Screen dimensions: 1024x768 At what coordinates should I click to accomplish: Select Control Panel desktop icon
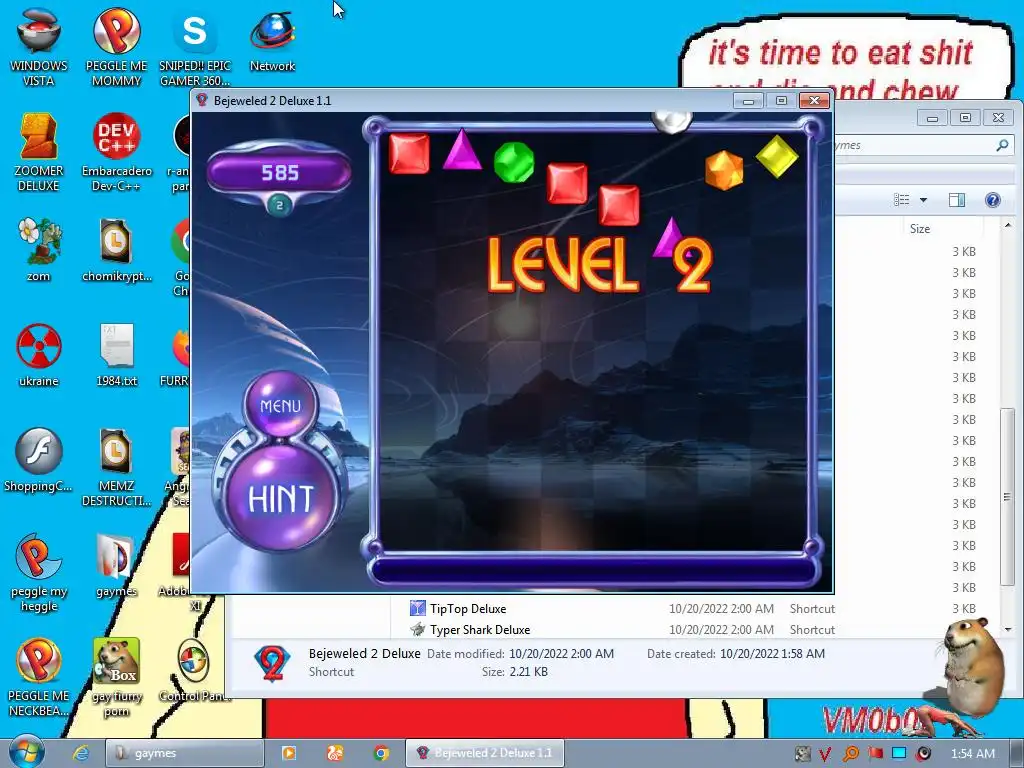click(x=195, y=670)
